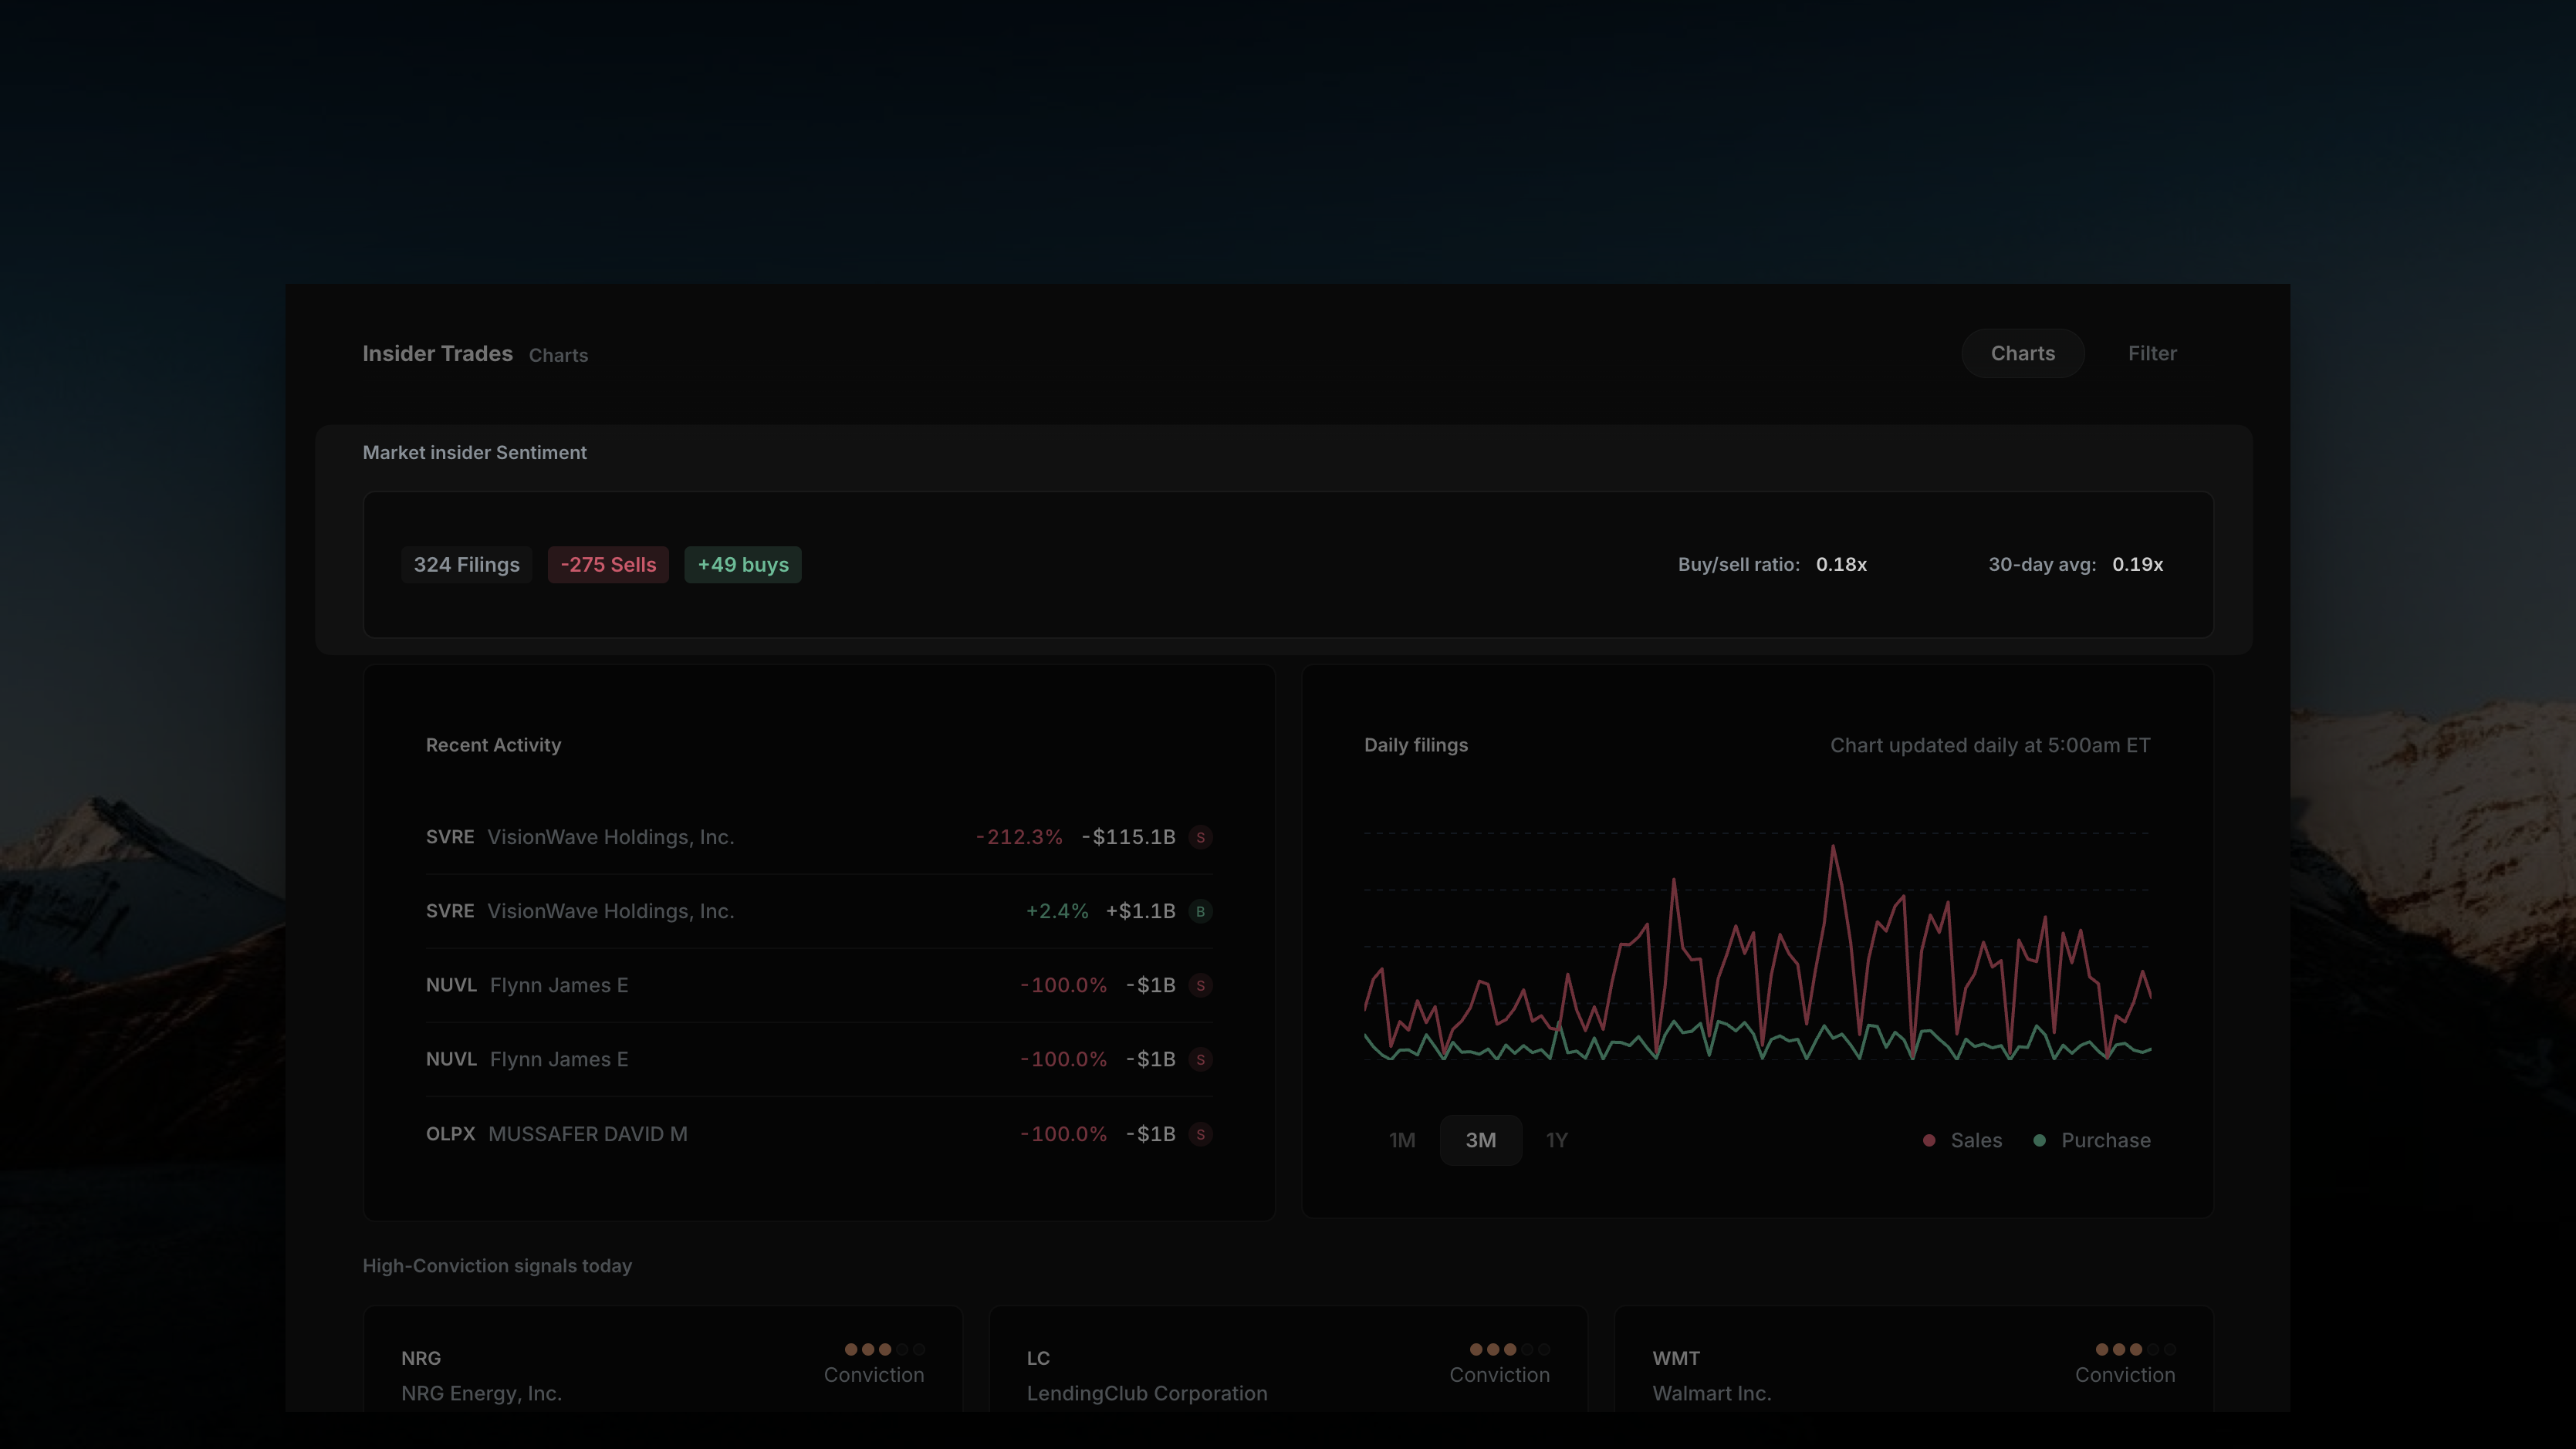Viewport: 2576px width, 1449px height.
Task: Click the WMT conviction dots indicator
Action: tap(2135, 1349)
